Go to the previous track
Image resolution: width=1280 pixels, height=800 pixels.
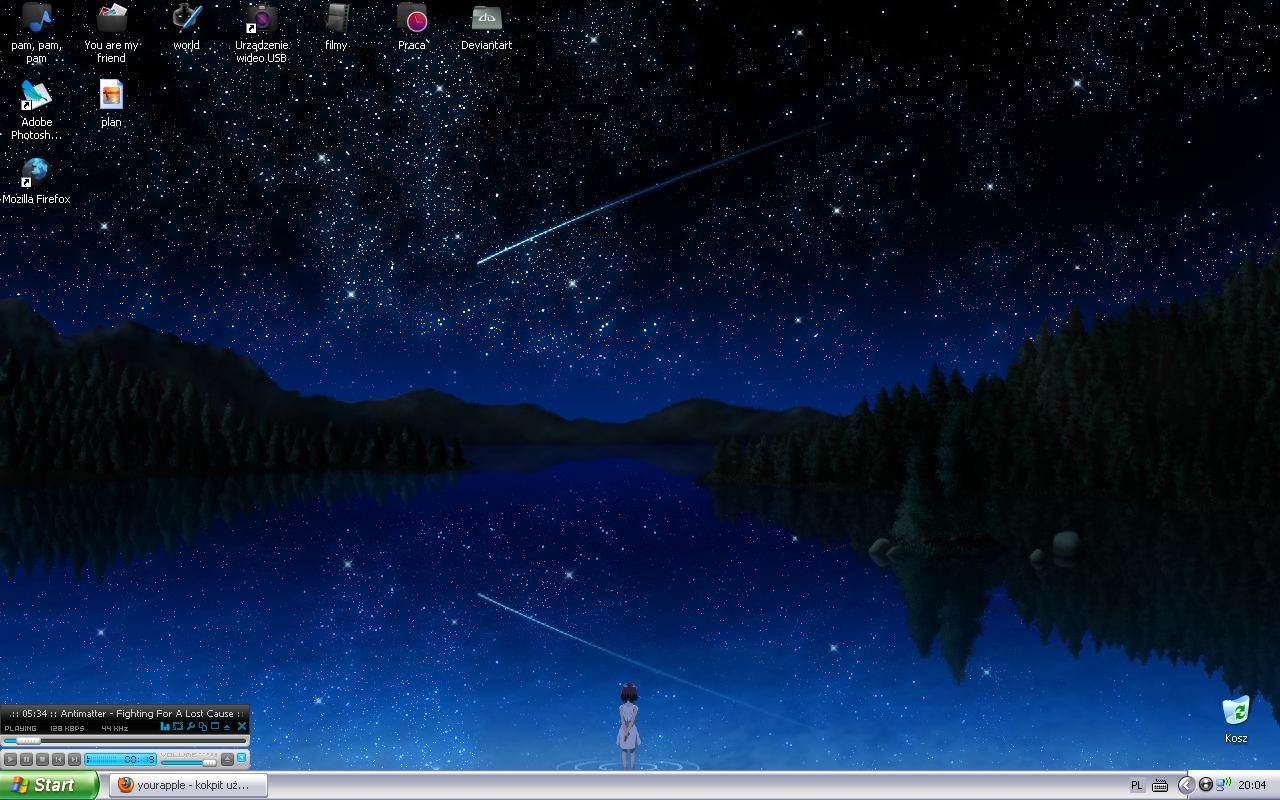click(58, 760)
